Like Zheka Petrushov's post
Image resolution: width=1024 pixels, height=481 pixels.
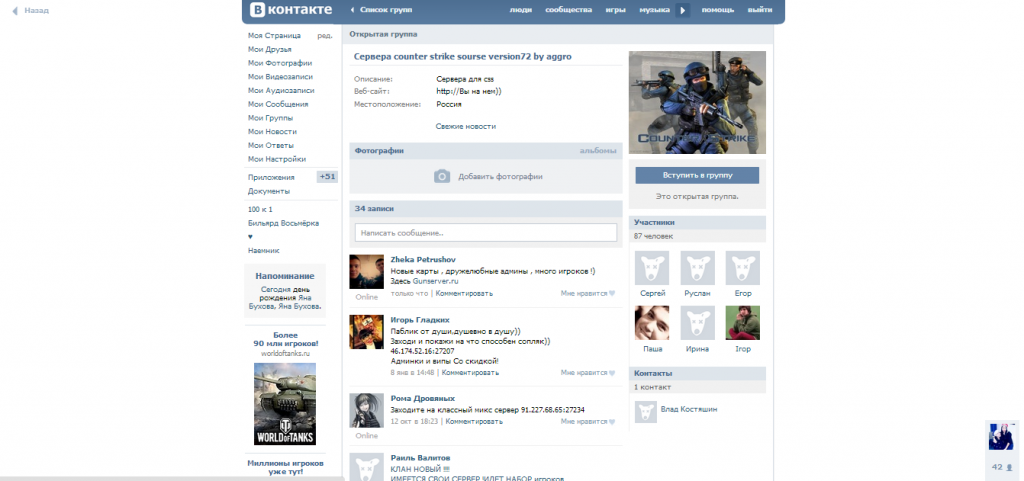pos(588,294)
